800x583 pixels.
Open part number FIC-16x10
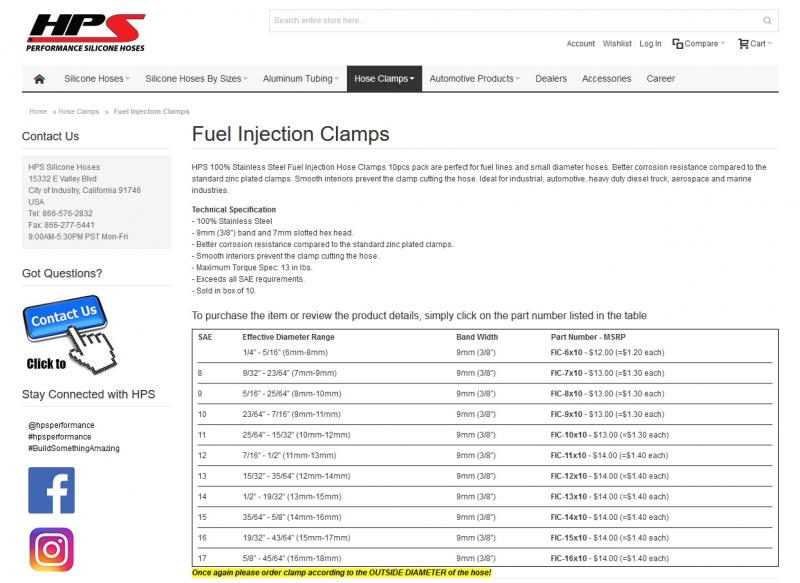569,559
